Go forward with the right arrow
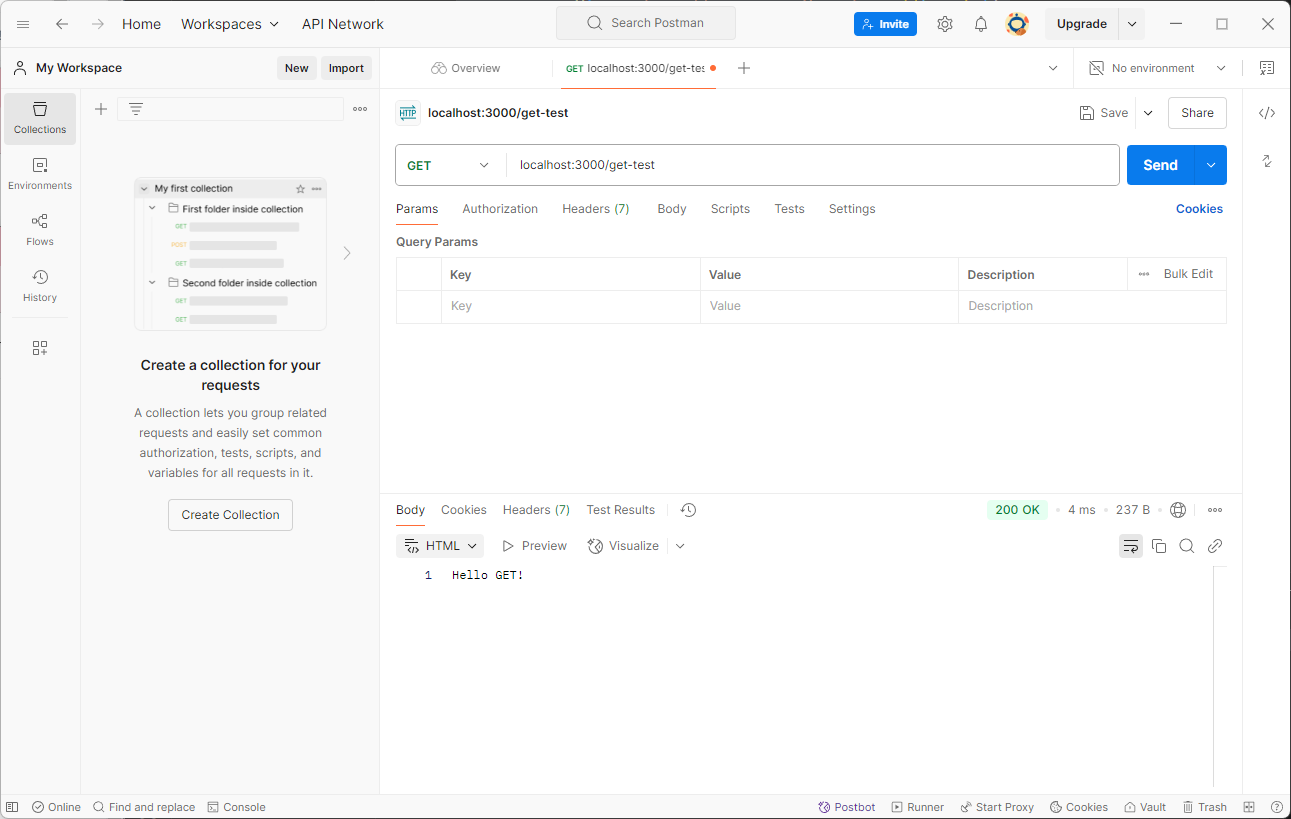 98,24
